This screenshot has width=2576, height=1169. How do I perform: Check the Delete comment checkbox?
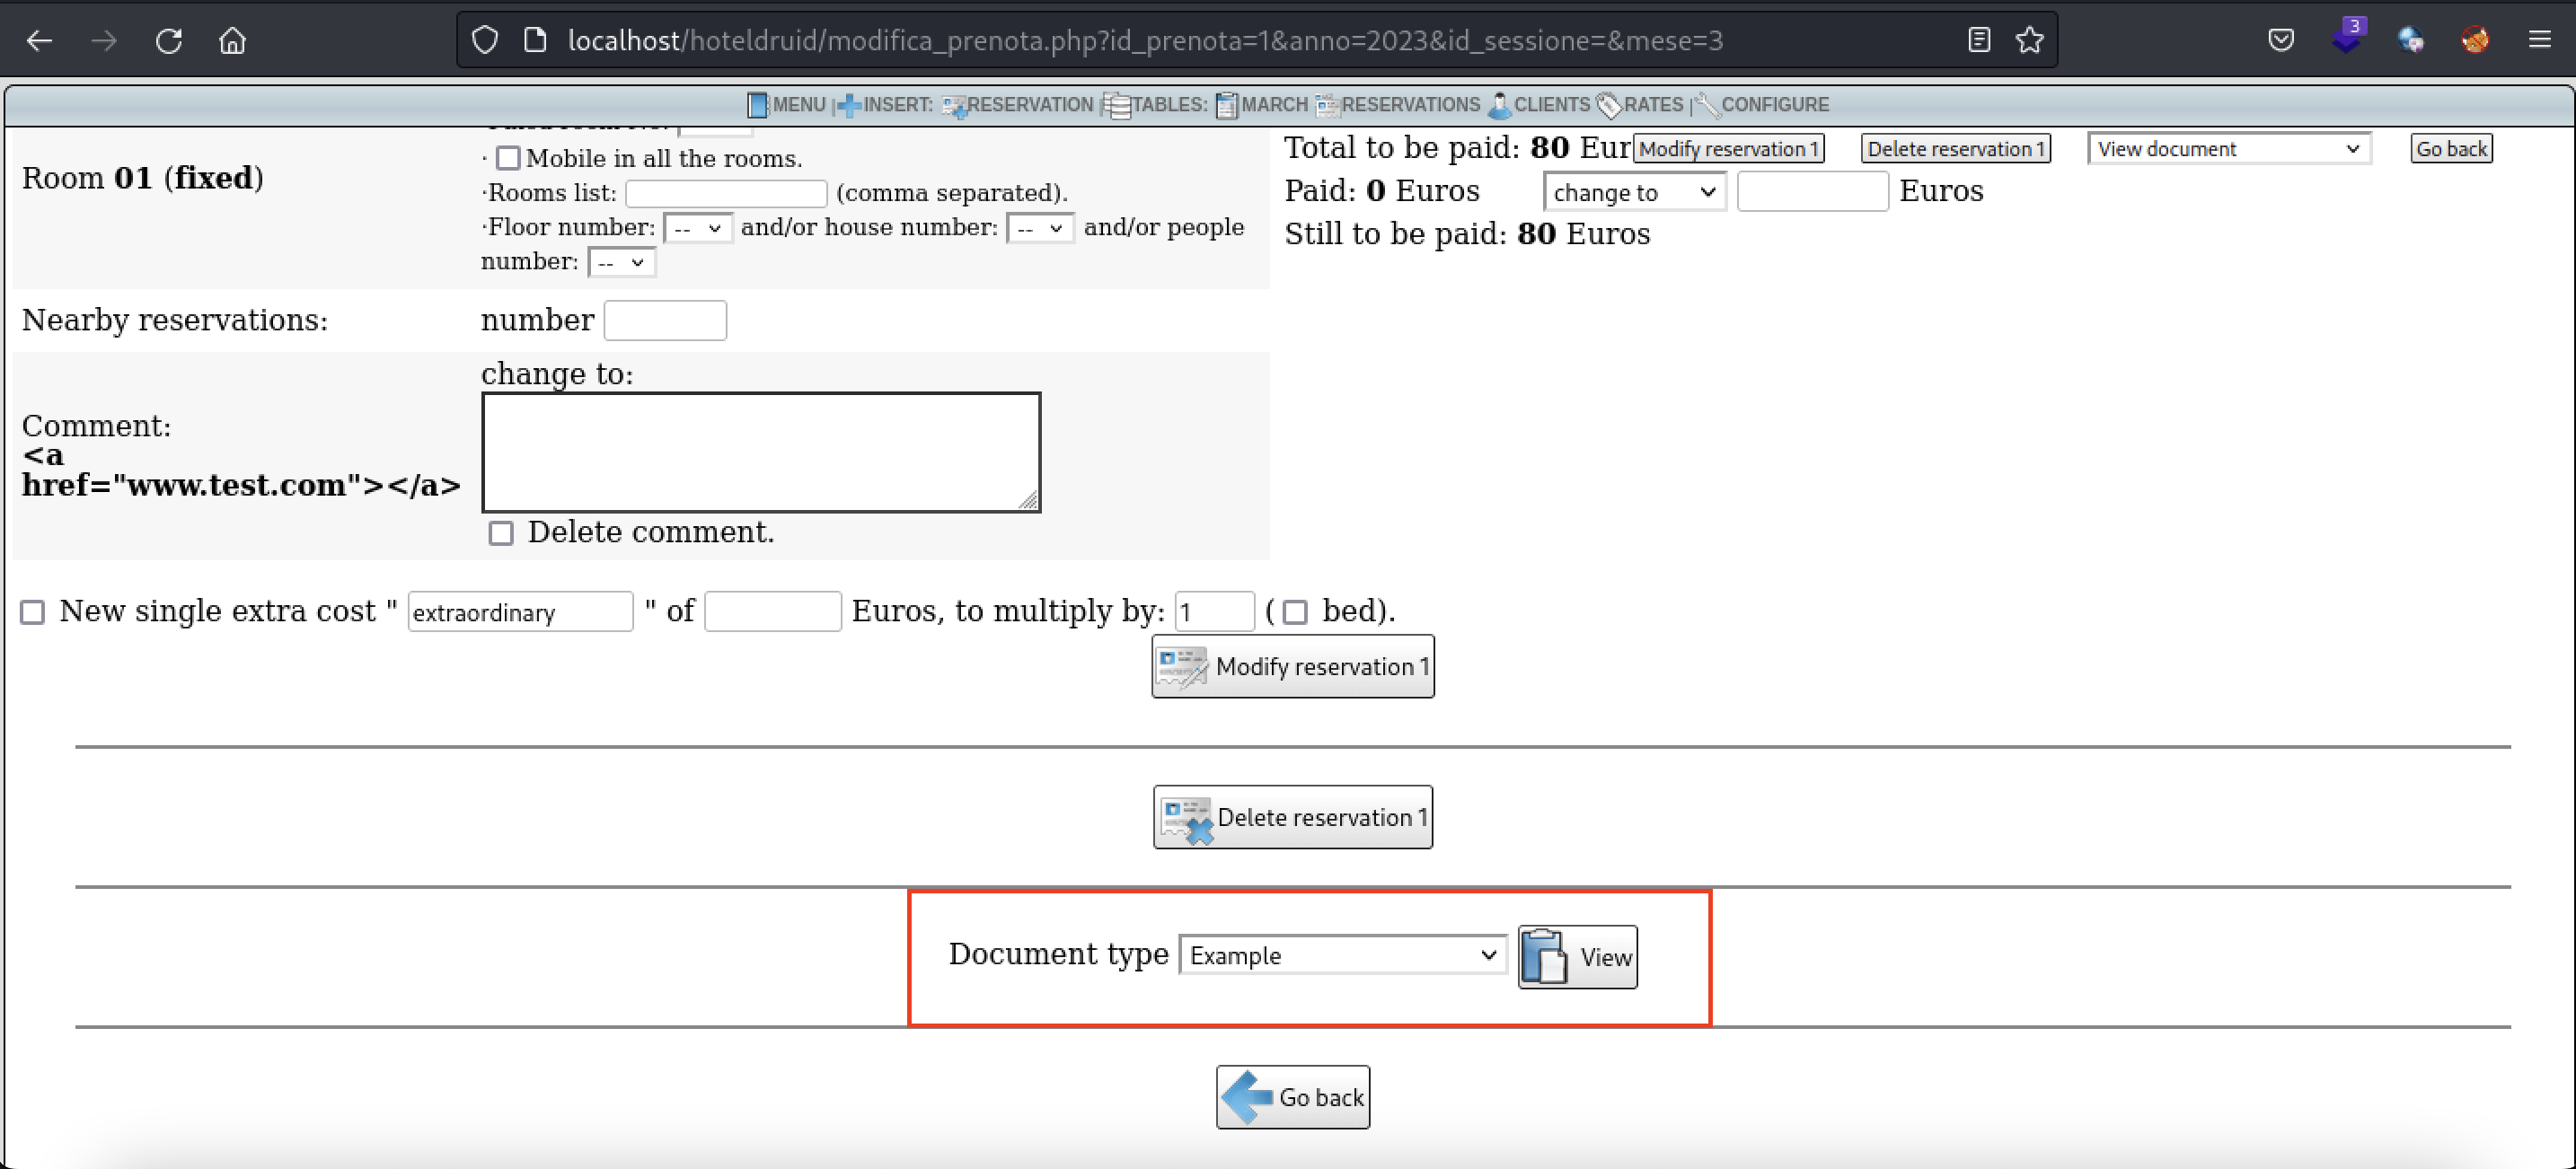pyautogui.click(x=501, y=533)
